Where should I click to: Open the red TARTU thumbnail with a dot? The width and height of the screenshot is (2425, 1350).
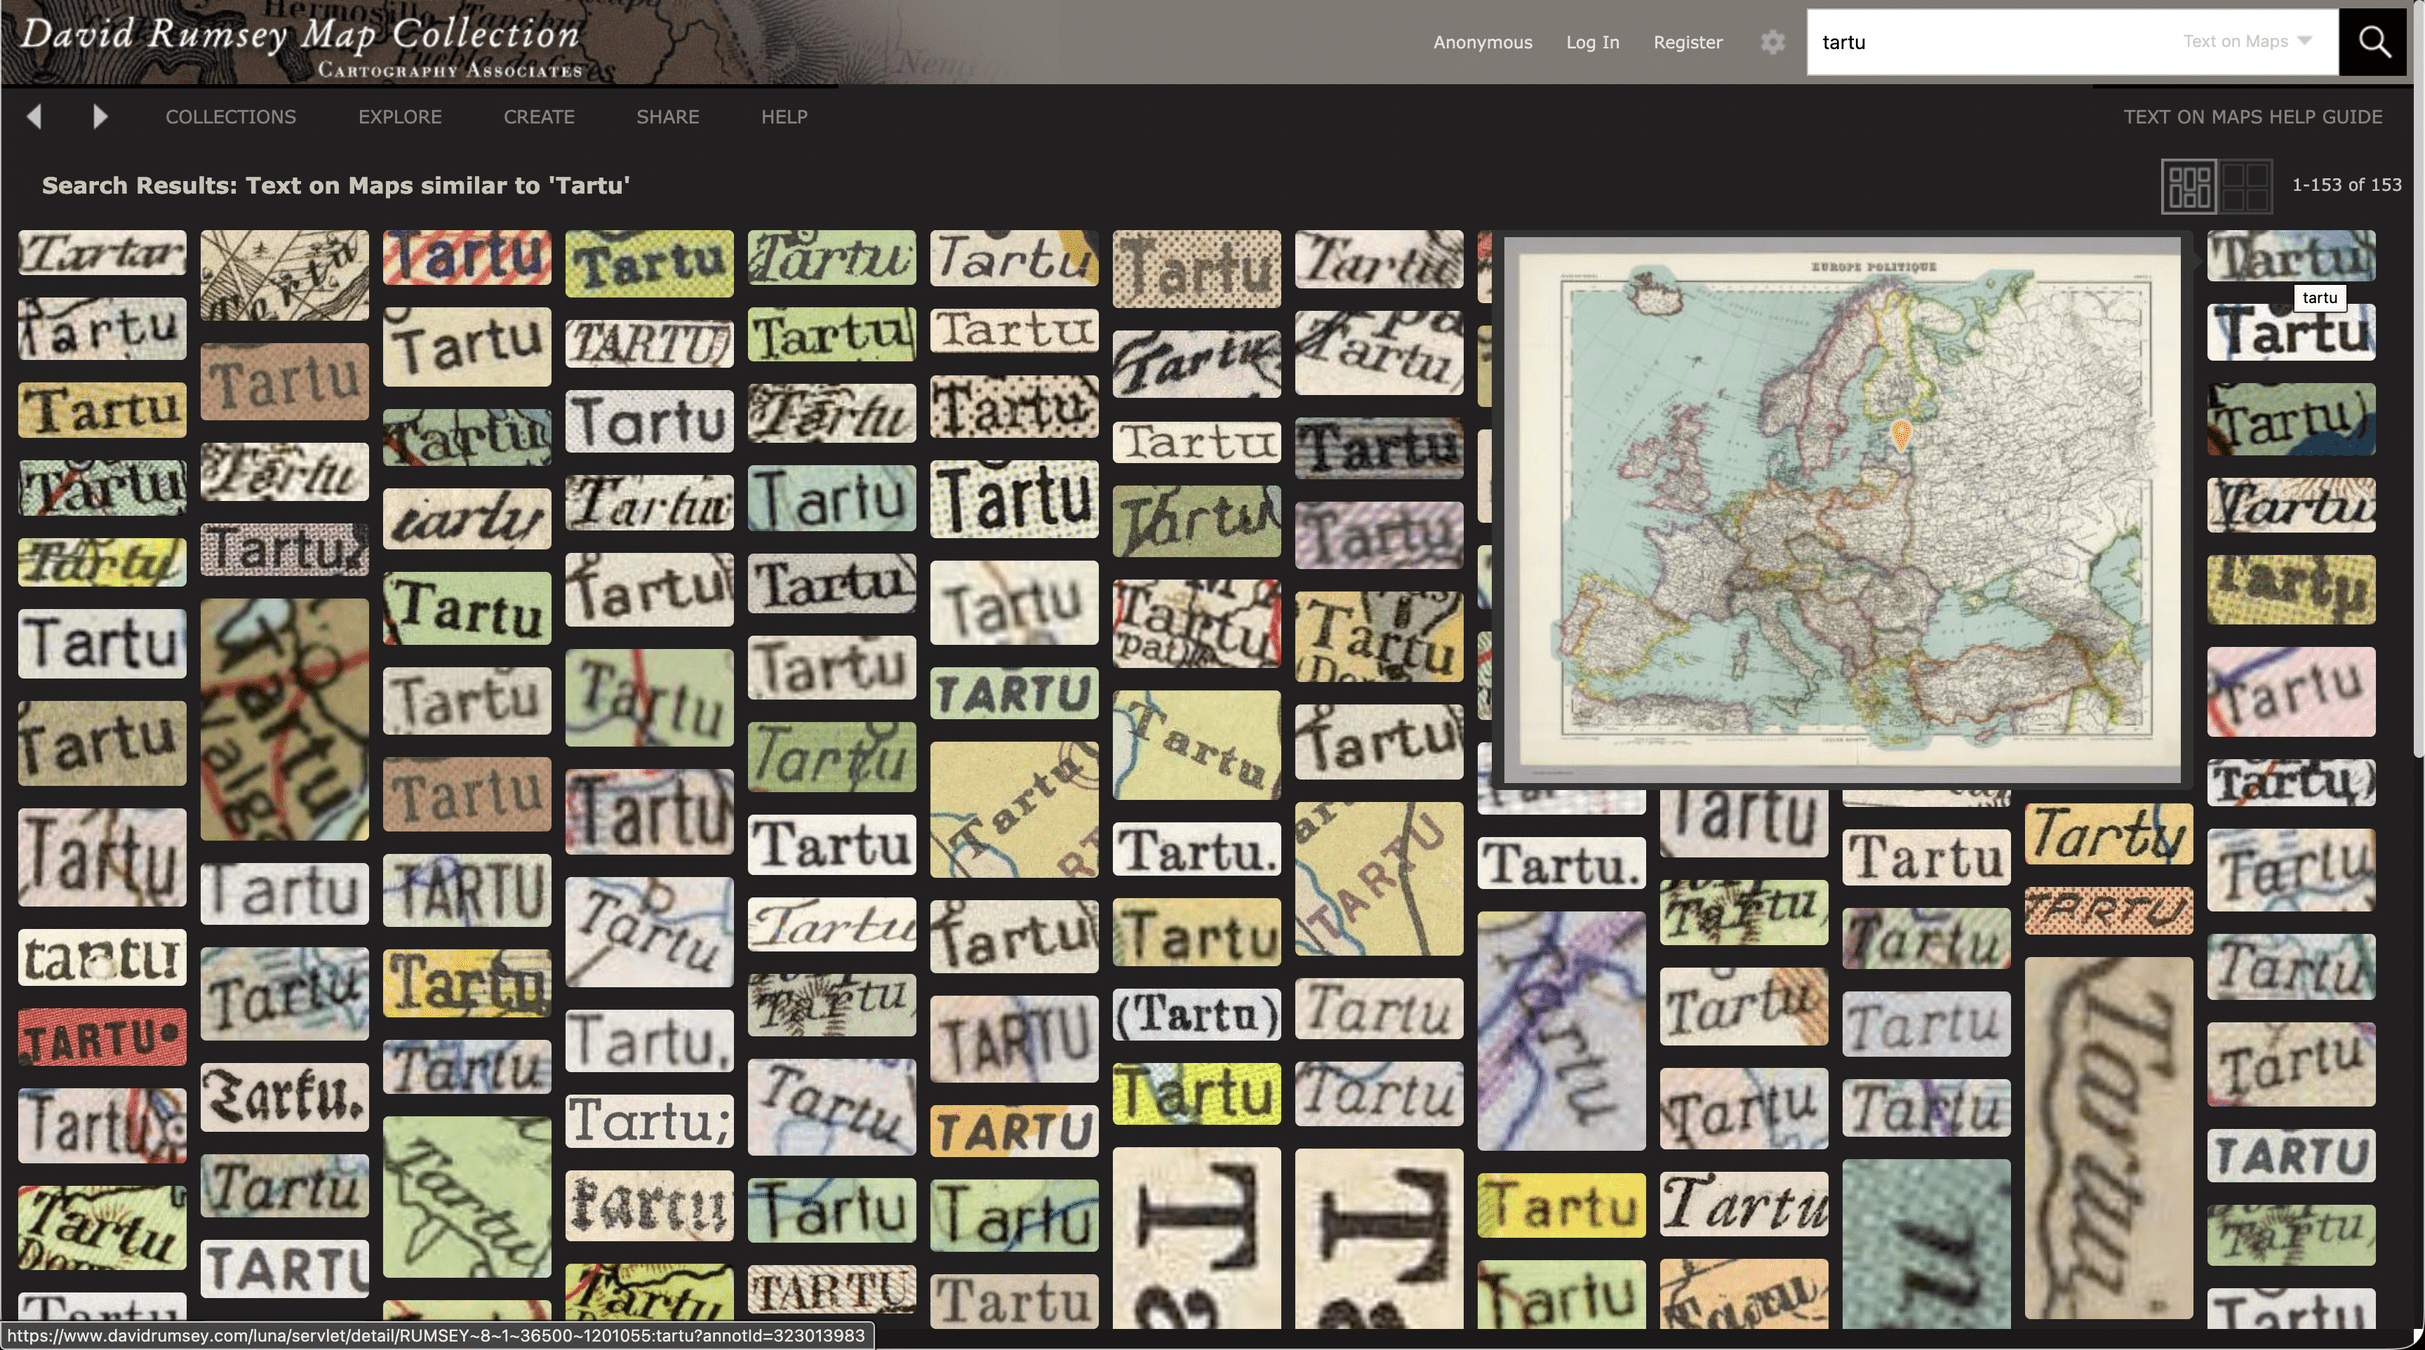[102, 1038]
